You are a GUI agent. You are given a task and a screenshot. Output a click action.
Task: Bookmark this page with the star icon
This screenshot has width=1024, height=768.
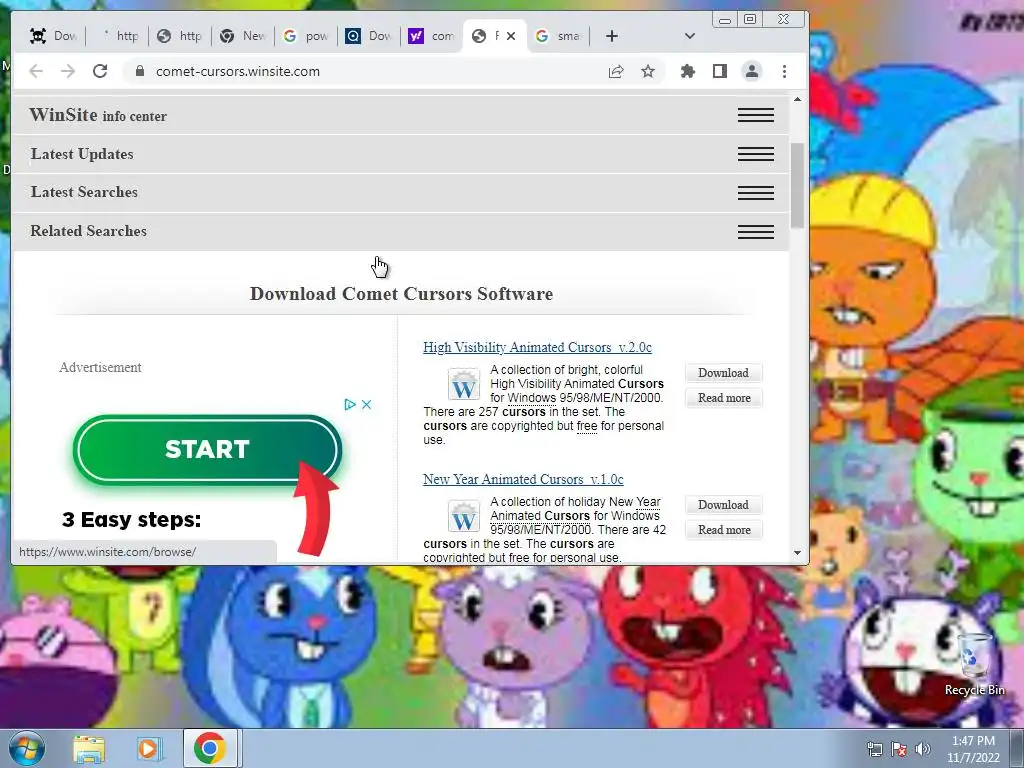648,71
